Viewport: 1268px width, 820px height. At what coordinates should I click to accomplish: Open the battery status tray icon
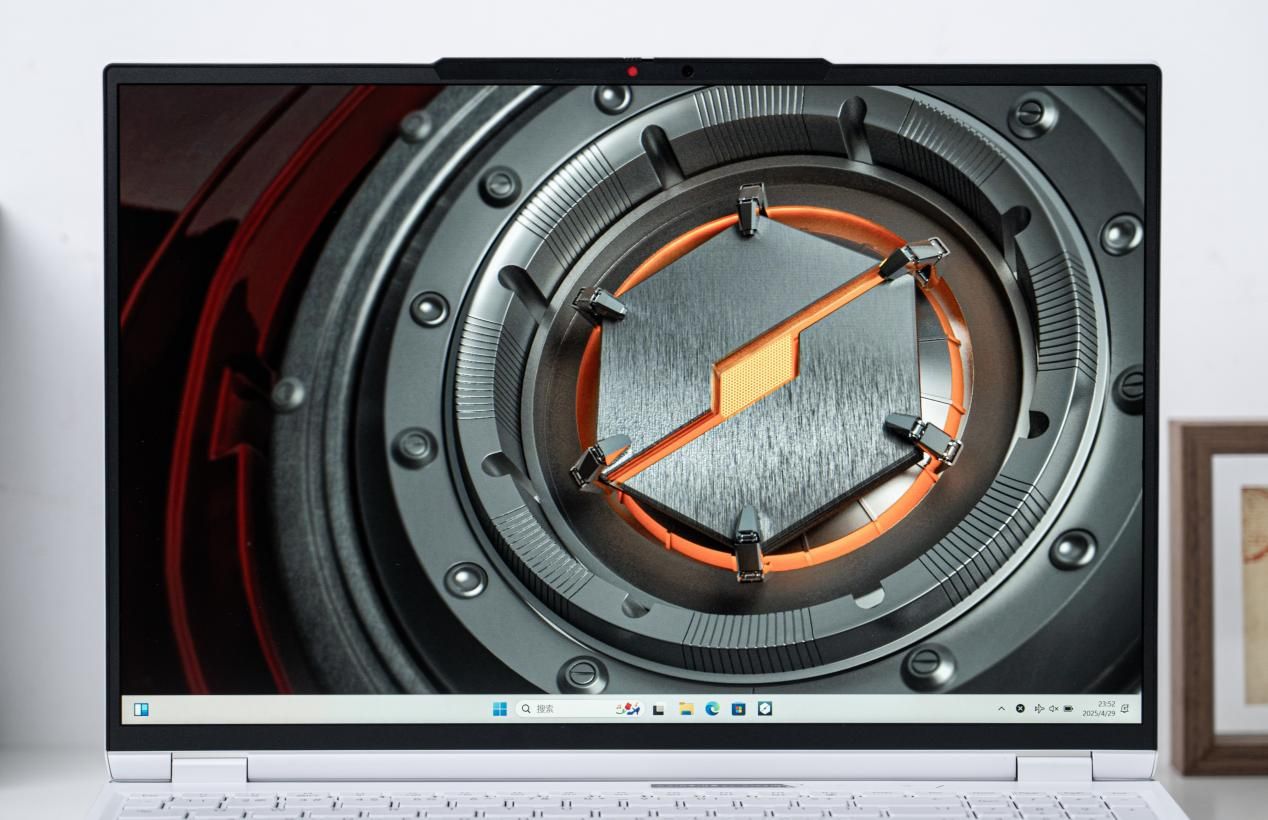tap(1068, 709)
